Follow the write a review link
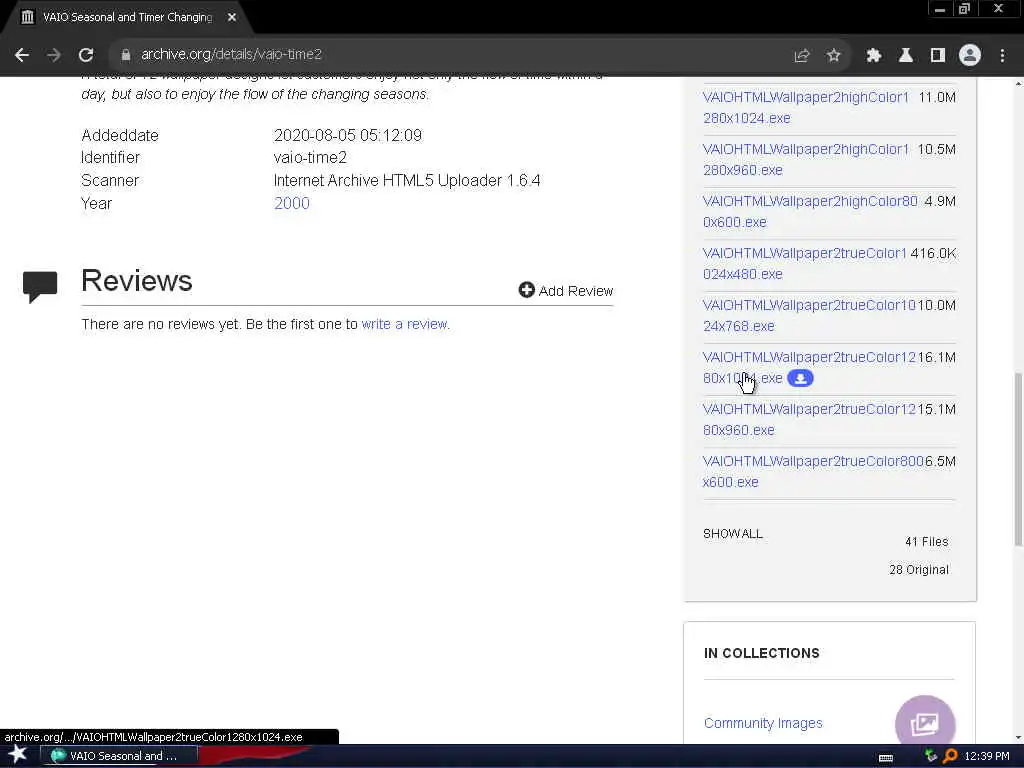1024x768 pixels. (x=404, y=324)
